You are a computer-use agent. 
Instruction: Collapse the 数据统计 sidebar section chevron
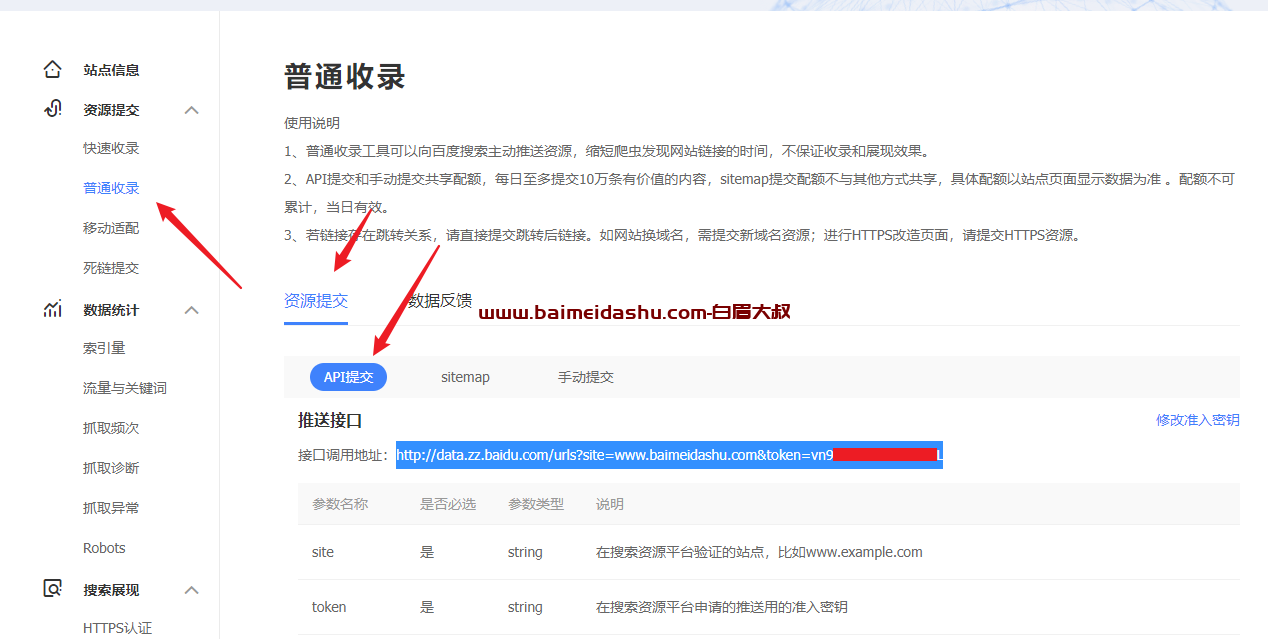(192, 310)
